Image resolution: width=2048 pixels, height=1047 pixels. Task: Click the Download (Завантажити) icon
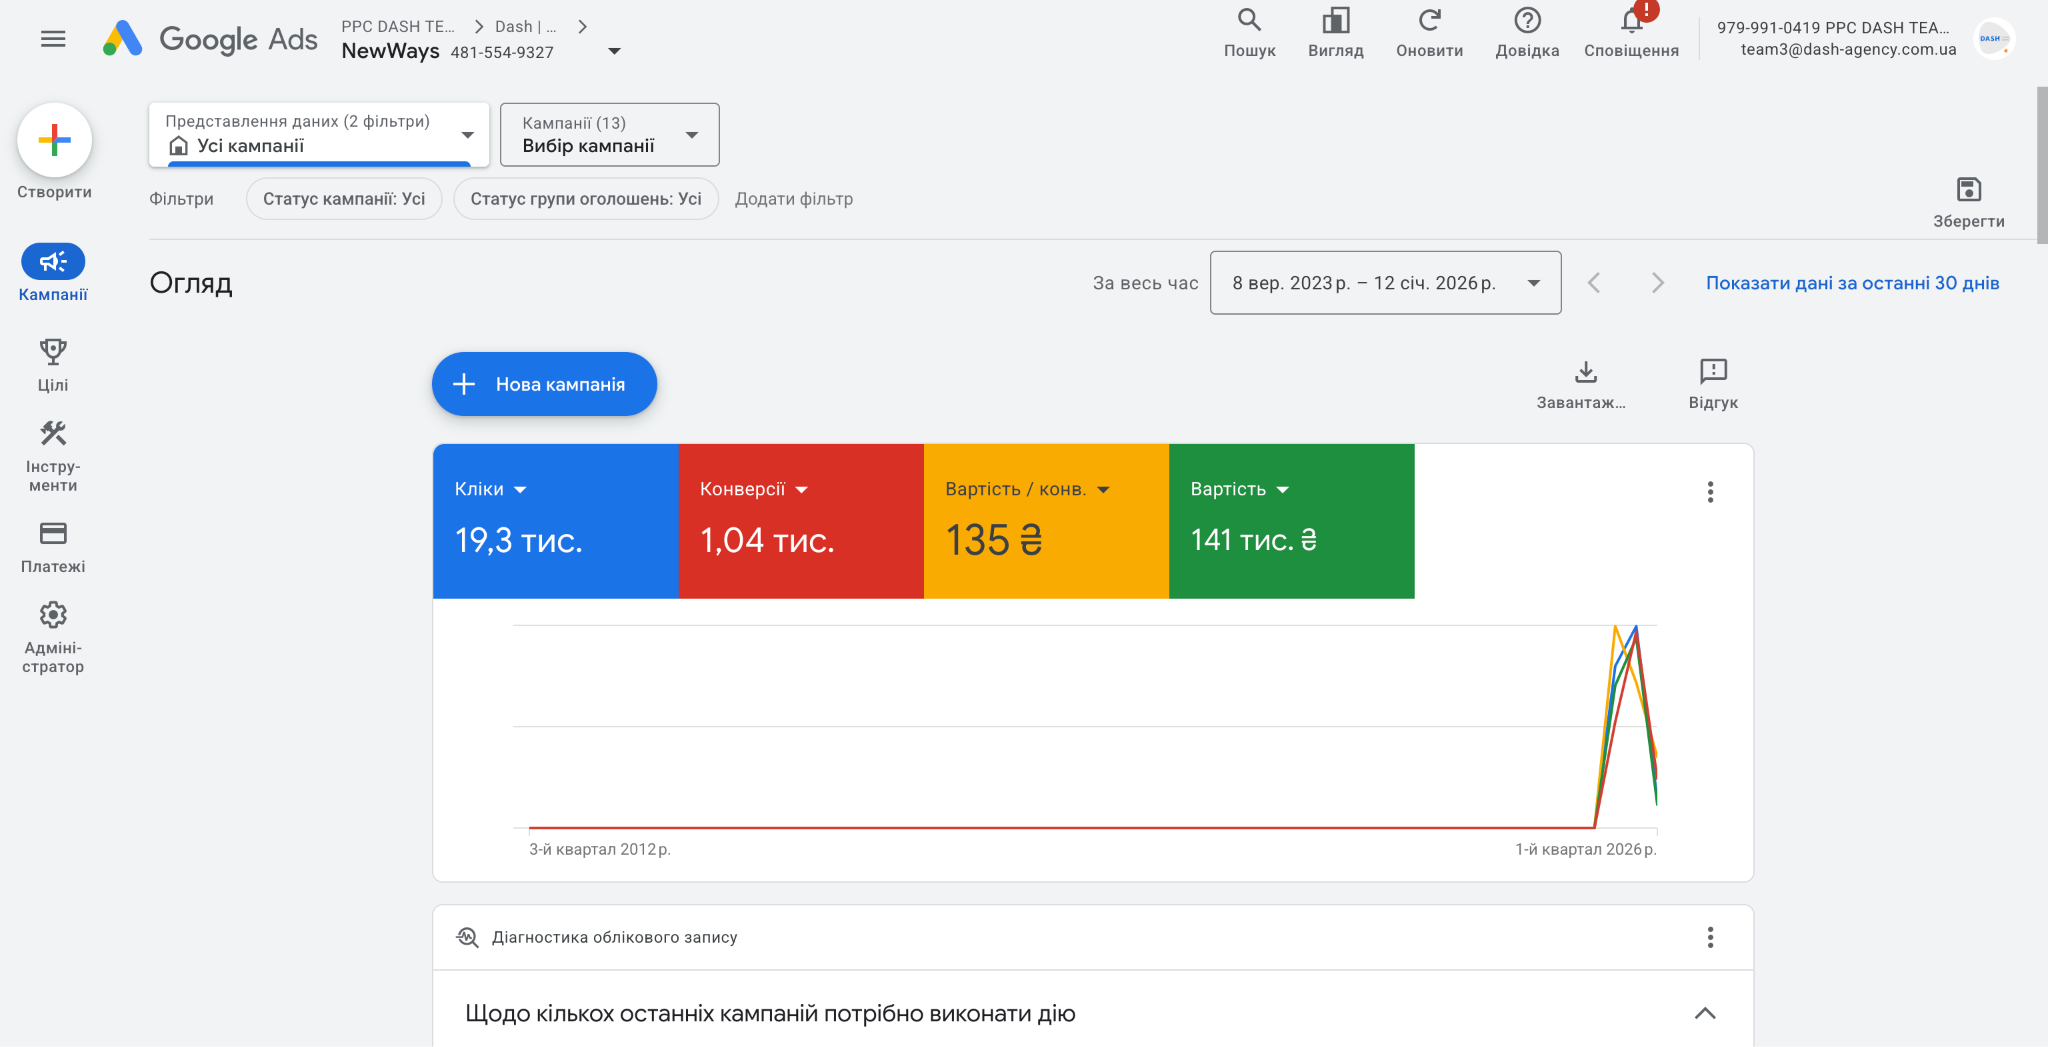point(1585,372)
